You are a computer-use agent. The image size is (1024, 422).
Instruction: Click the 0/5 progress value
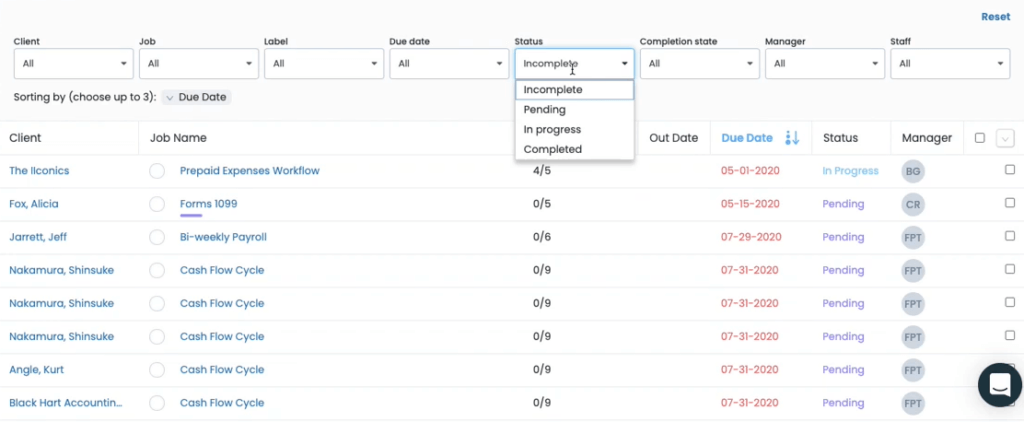point(541,204)
